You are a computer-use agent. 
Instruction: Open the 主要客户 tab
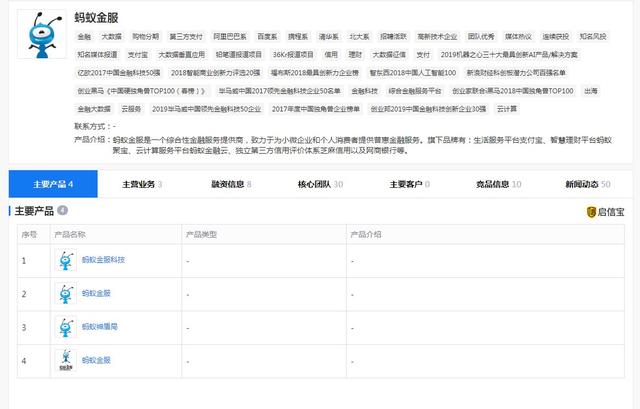click(409, 184)
